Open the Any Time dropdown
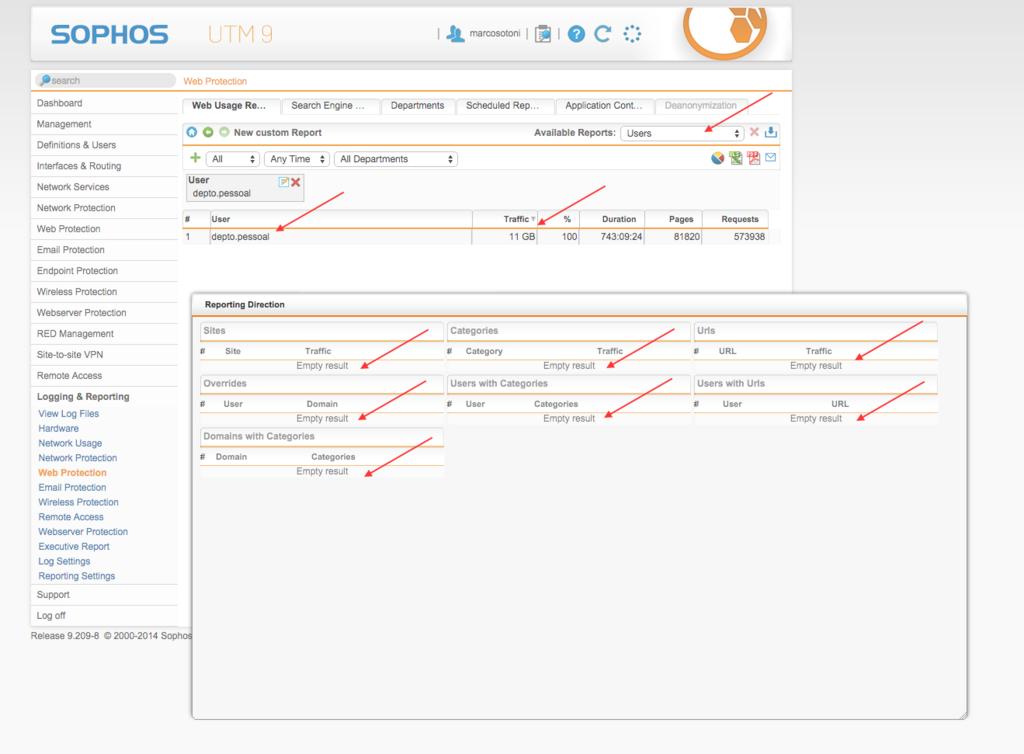Viewport: 1024px width, 754px height. 296,159
